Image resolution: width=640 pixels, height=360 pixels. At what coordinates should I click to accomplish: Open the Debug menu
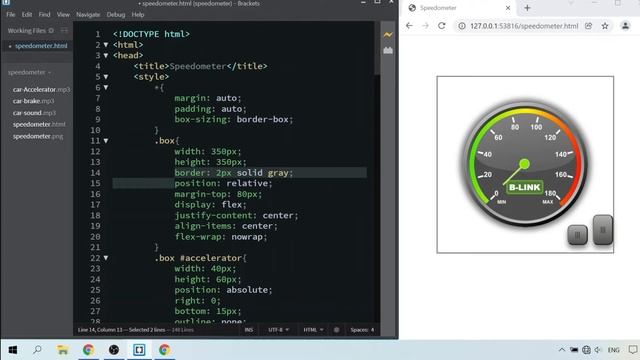(x=116, y=14)
